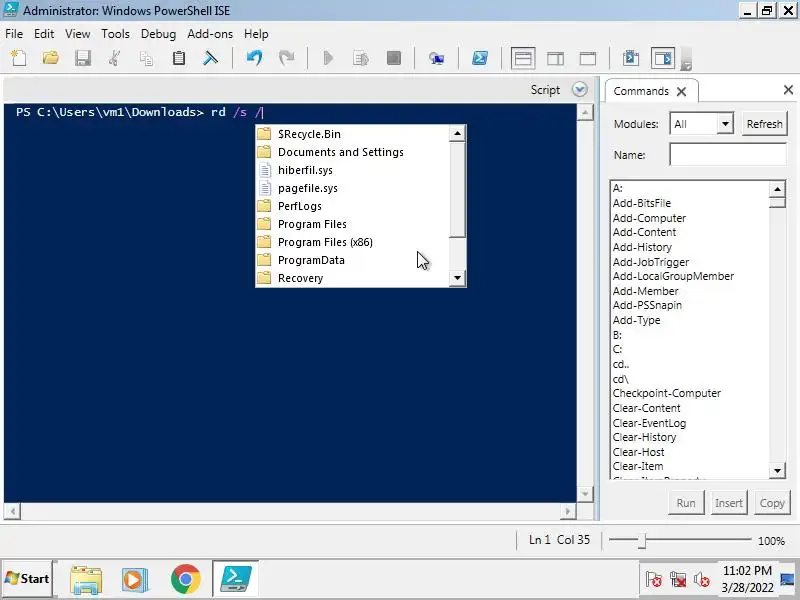Click completion list scroll up arrow
The height and width of the screenshot is (600, 800).
click(457, 134)
